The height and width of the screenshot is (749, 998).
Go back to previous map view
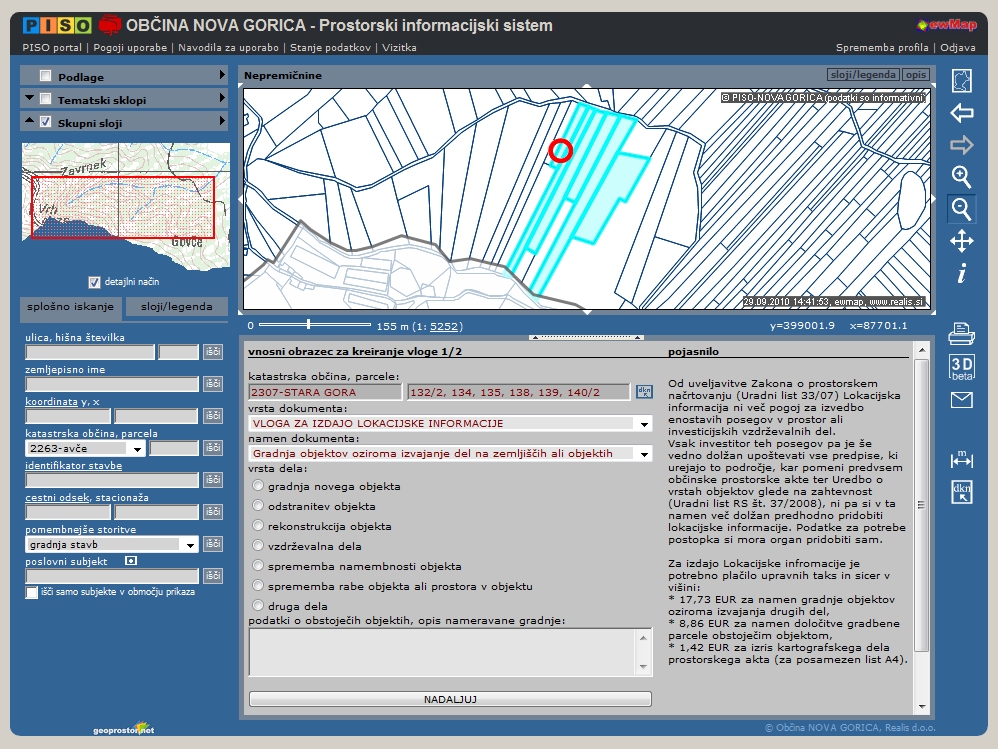click(961, 113)
